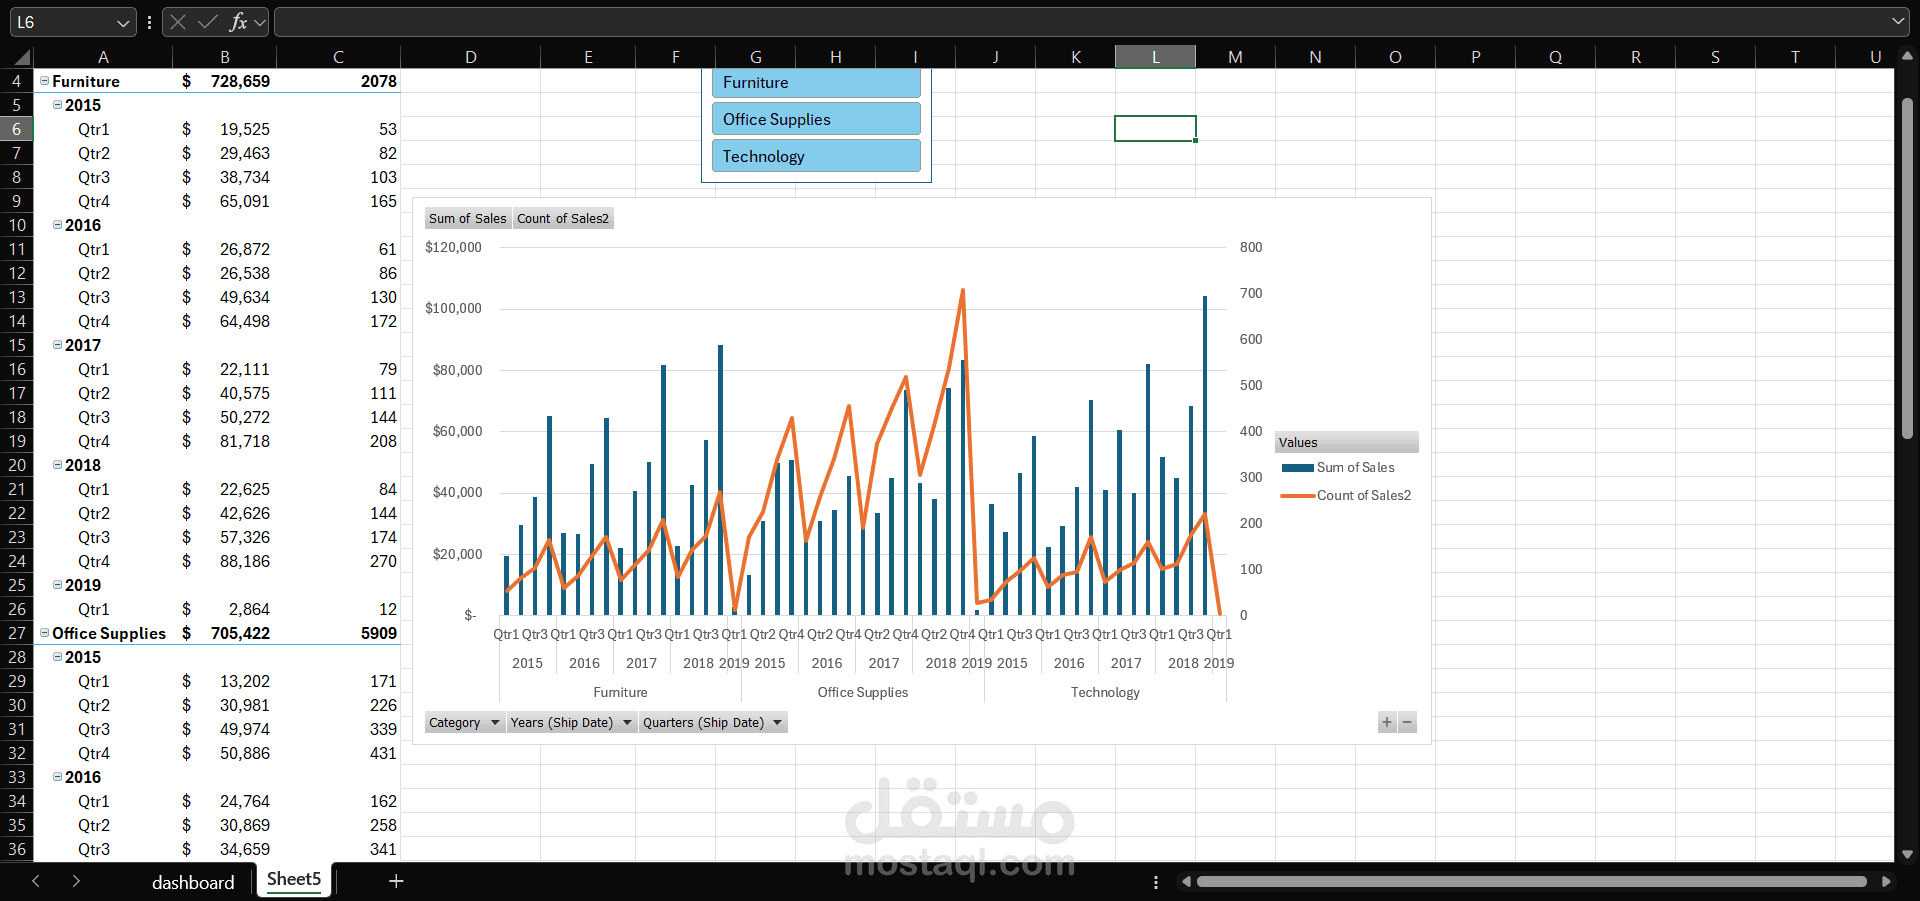Image resolution: width=1920 pixels, height=901 pixels.
Task: Expand entire chart field with plus button
Action: [1387, 722]
